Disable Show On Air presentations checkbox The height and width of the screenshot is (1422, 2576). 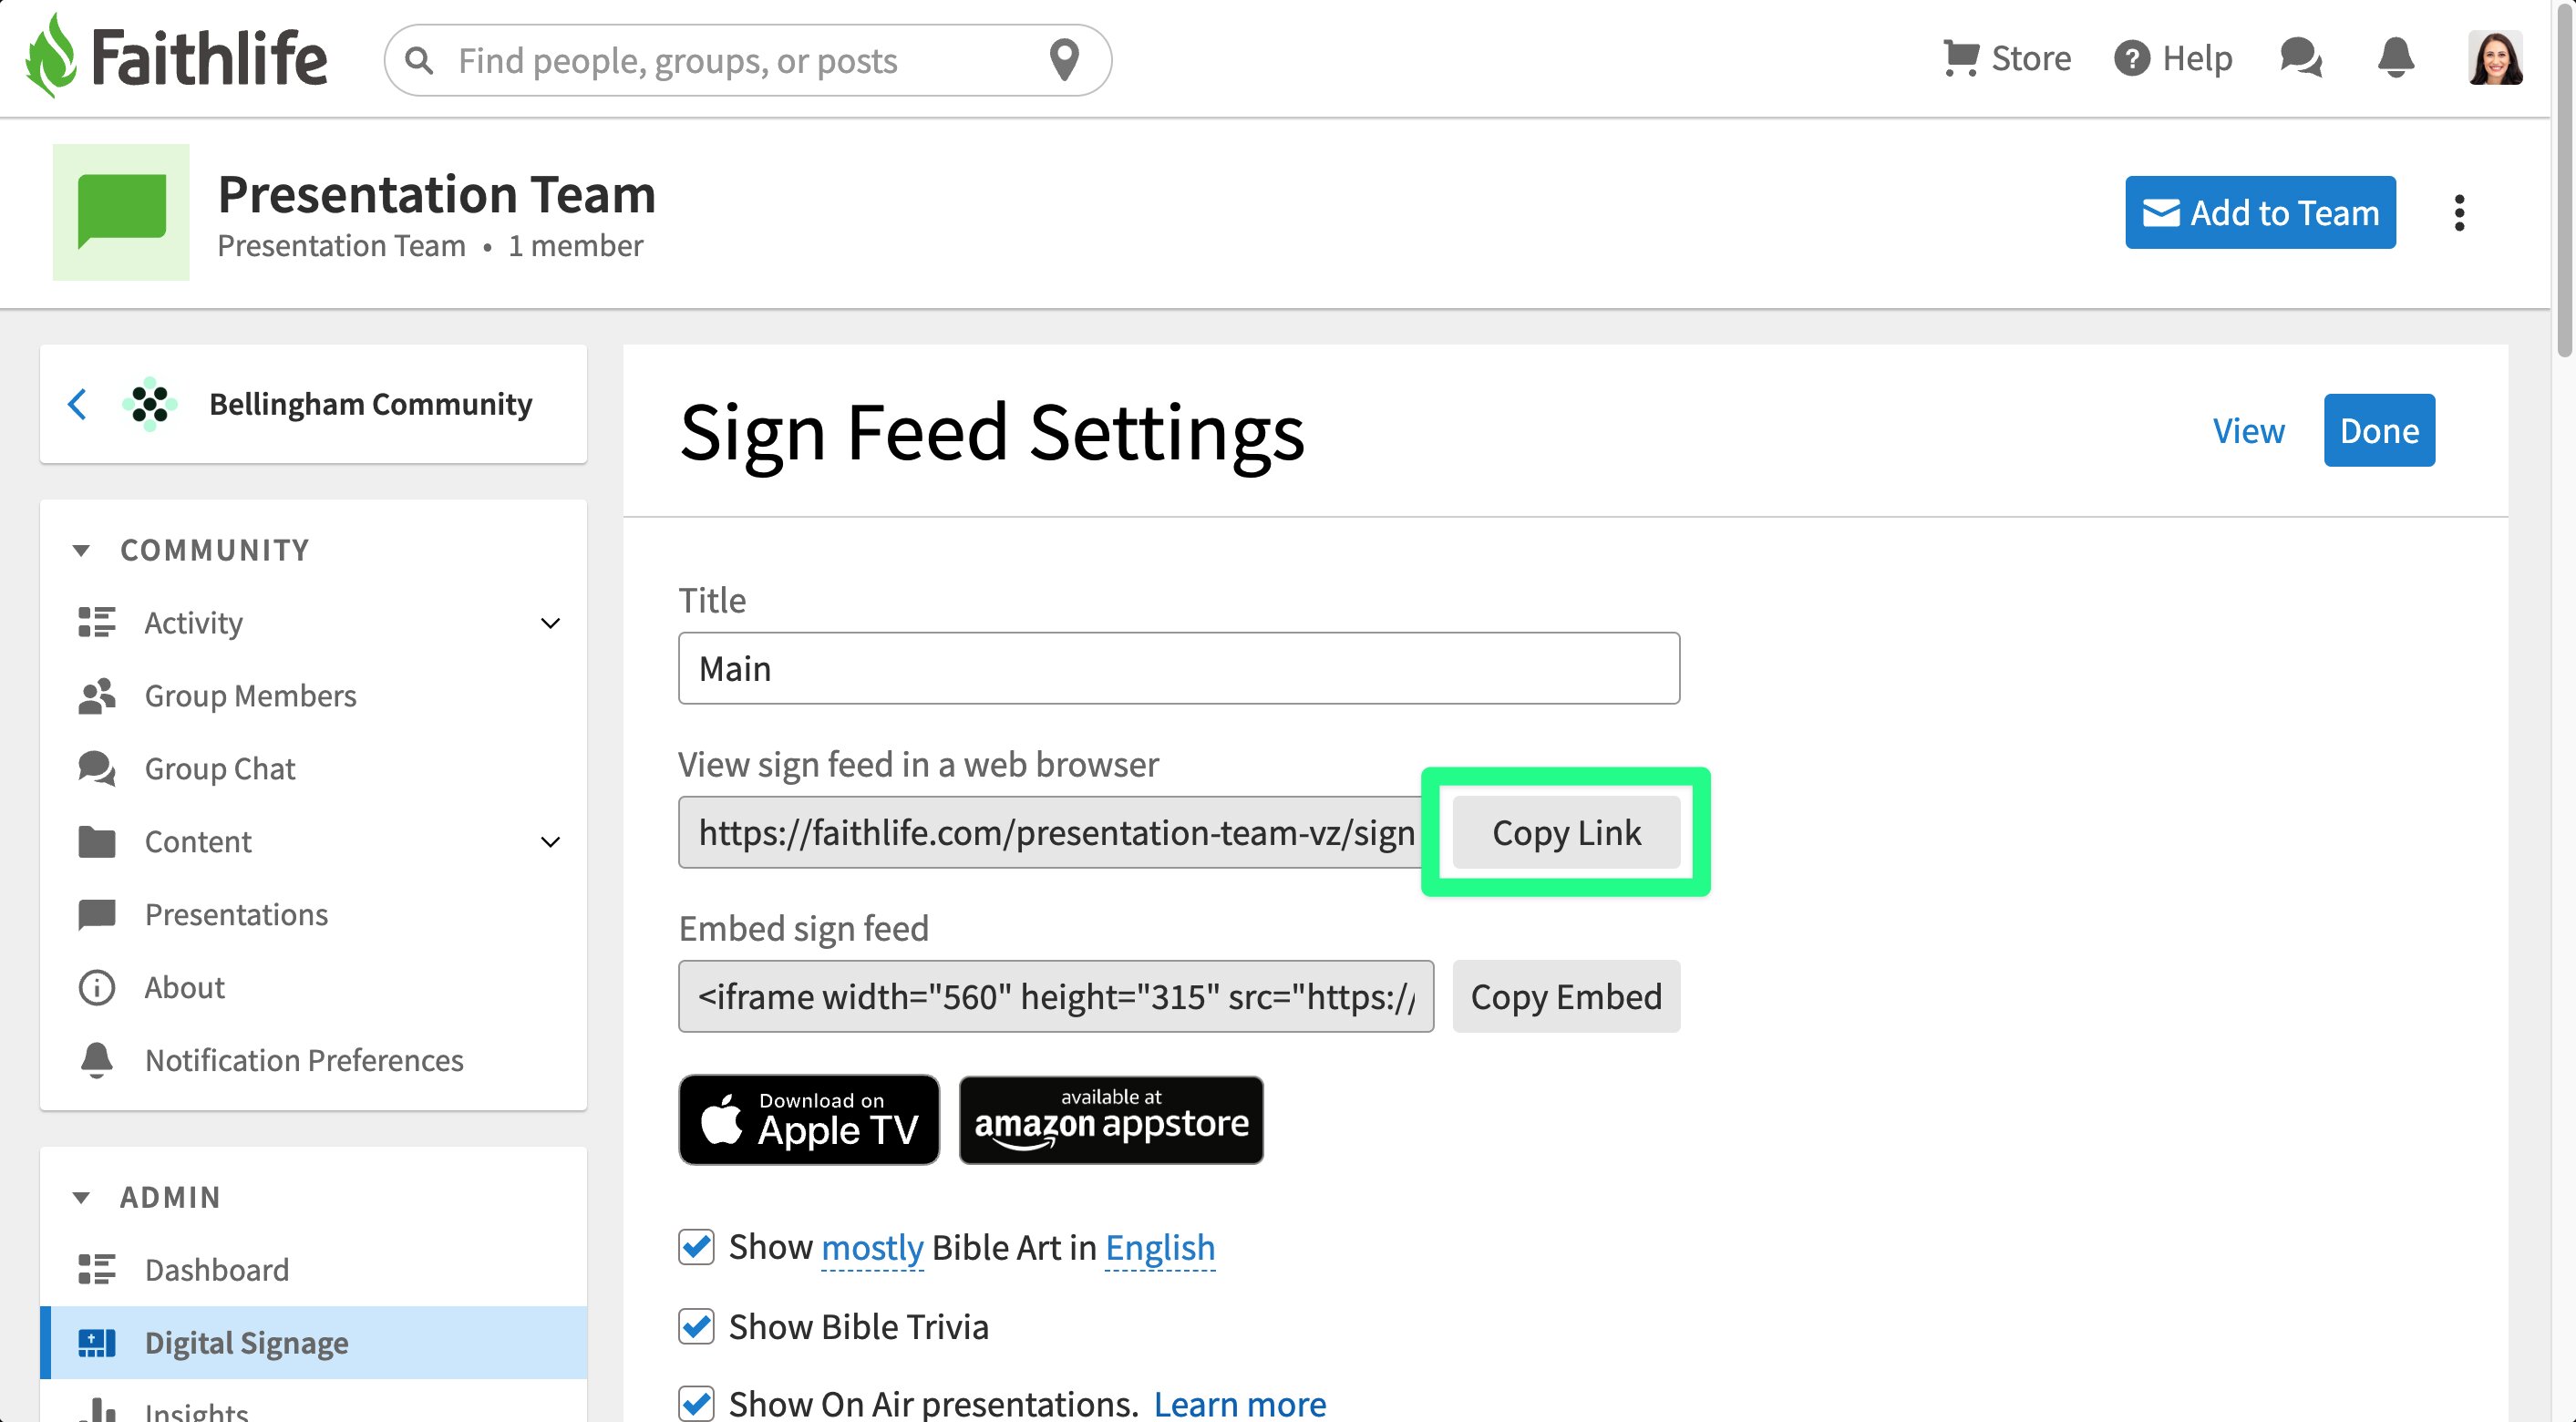[696, 1403]
